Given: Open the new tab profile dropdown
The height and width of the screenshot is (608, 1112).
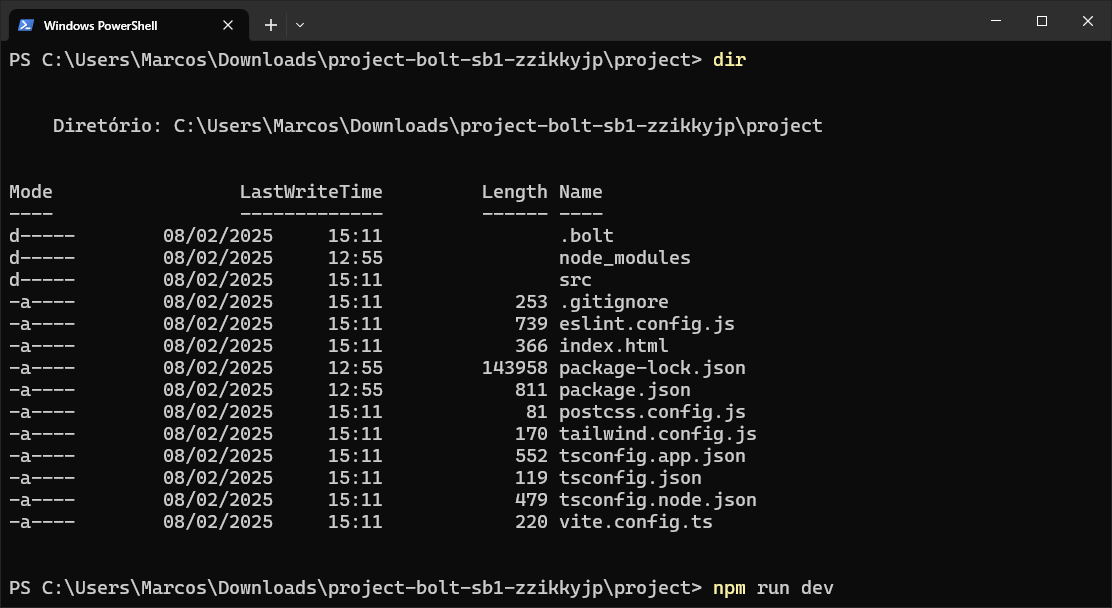Looking at the screenshot, I should coord(300,25).
